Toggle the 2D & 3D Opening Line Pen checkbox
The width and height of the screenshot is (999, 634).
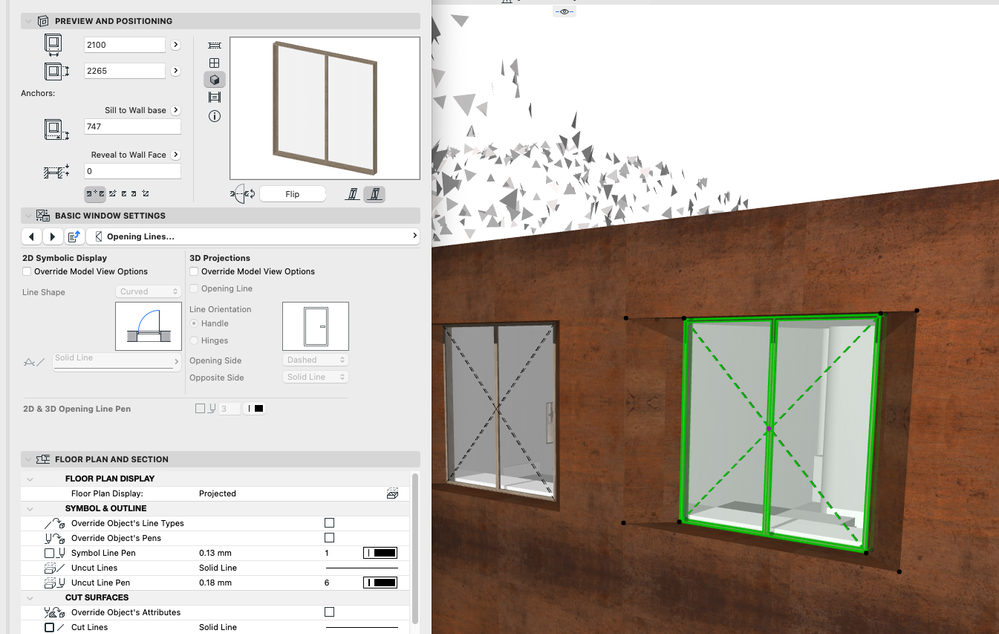[x=200, y=408]
